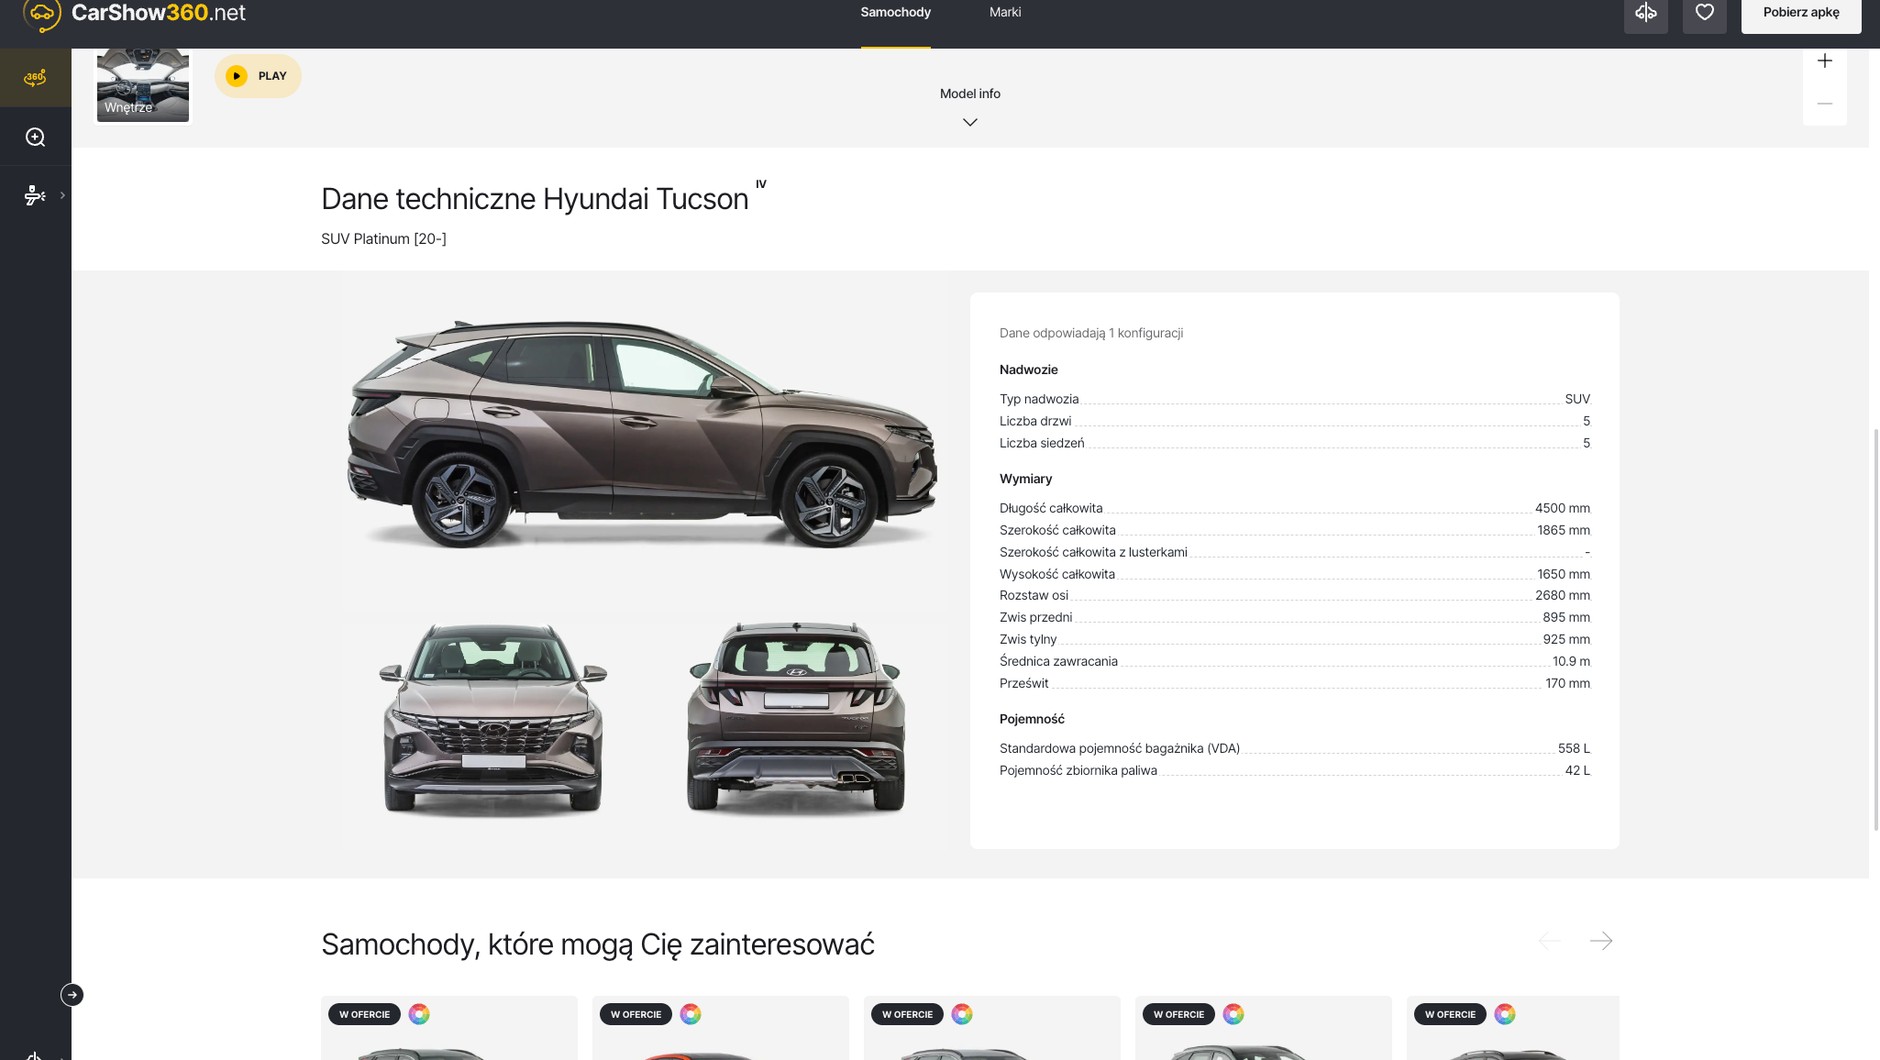
Task: Open the Wnętrze interior thumbnail
Action: (142, 85)
